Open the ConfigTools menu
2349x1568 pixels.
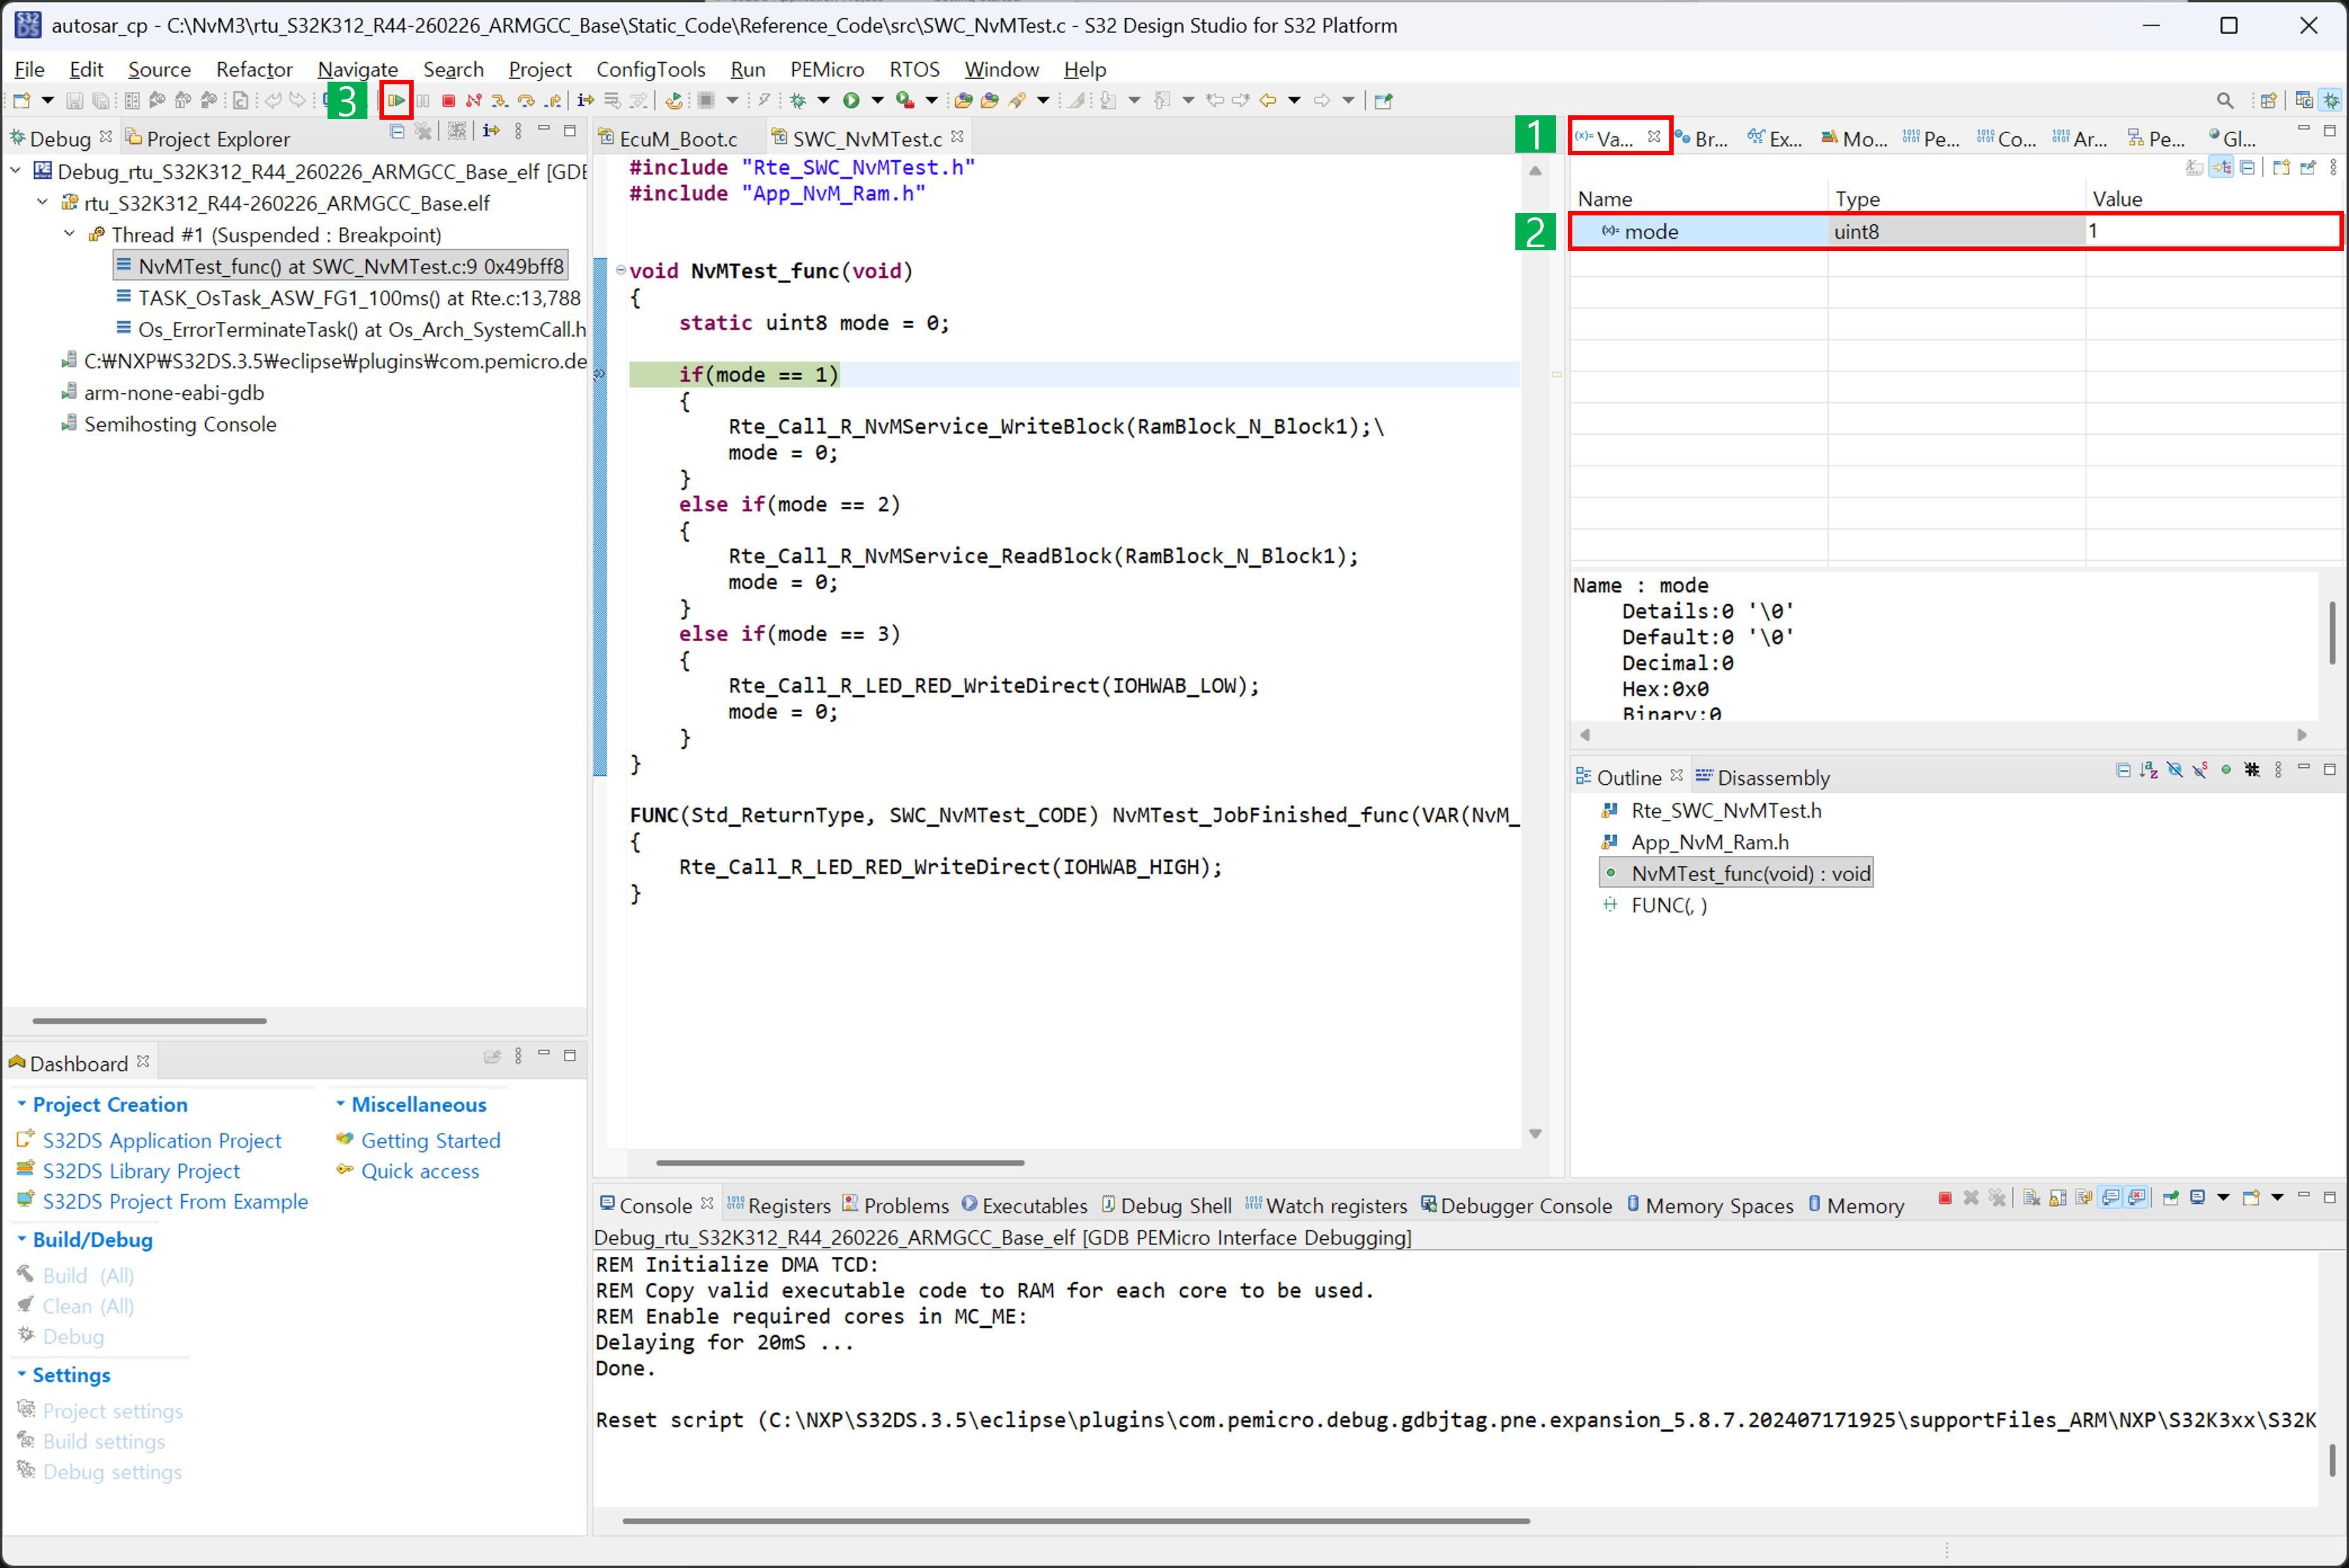pyautogui.click(x=651, y=69)
